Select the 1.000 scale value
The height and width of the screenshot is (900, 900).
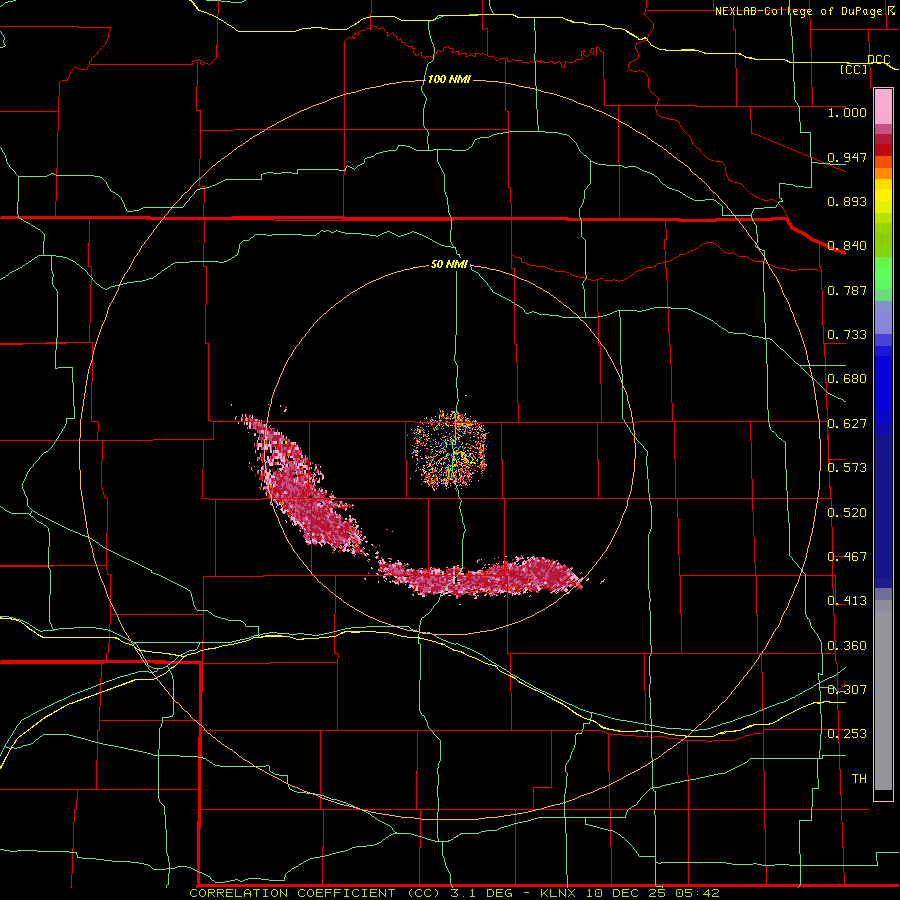[x=847, y=112]
